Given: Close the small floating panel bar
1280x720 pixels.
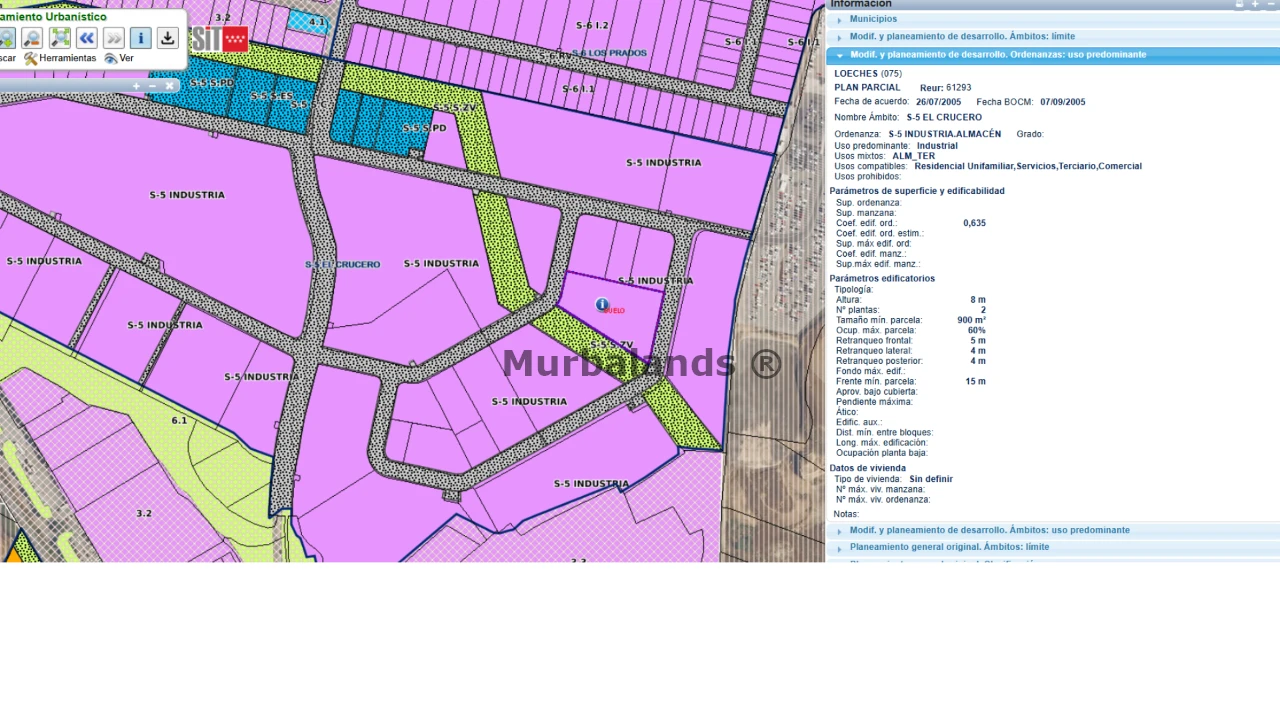Looking at the screenshot, I should click(x=169, y=86).
